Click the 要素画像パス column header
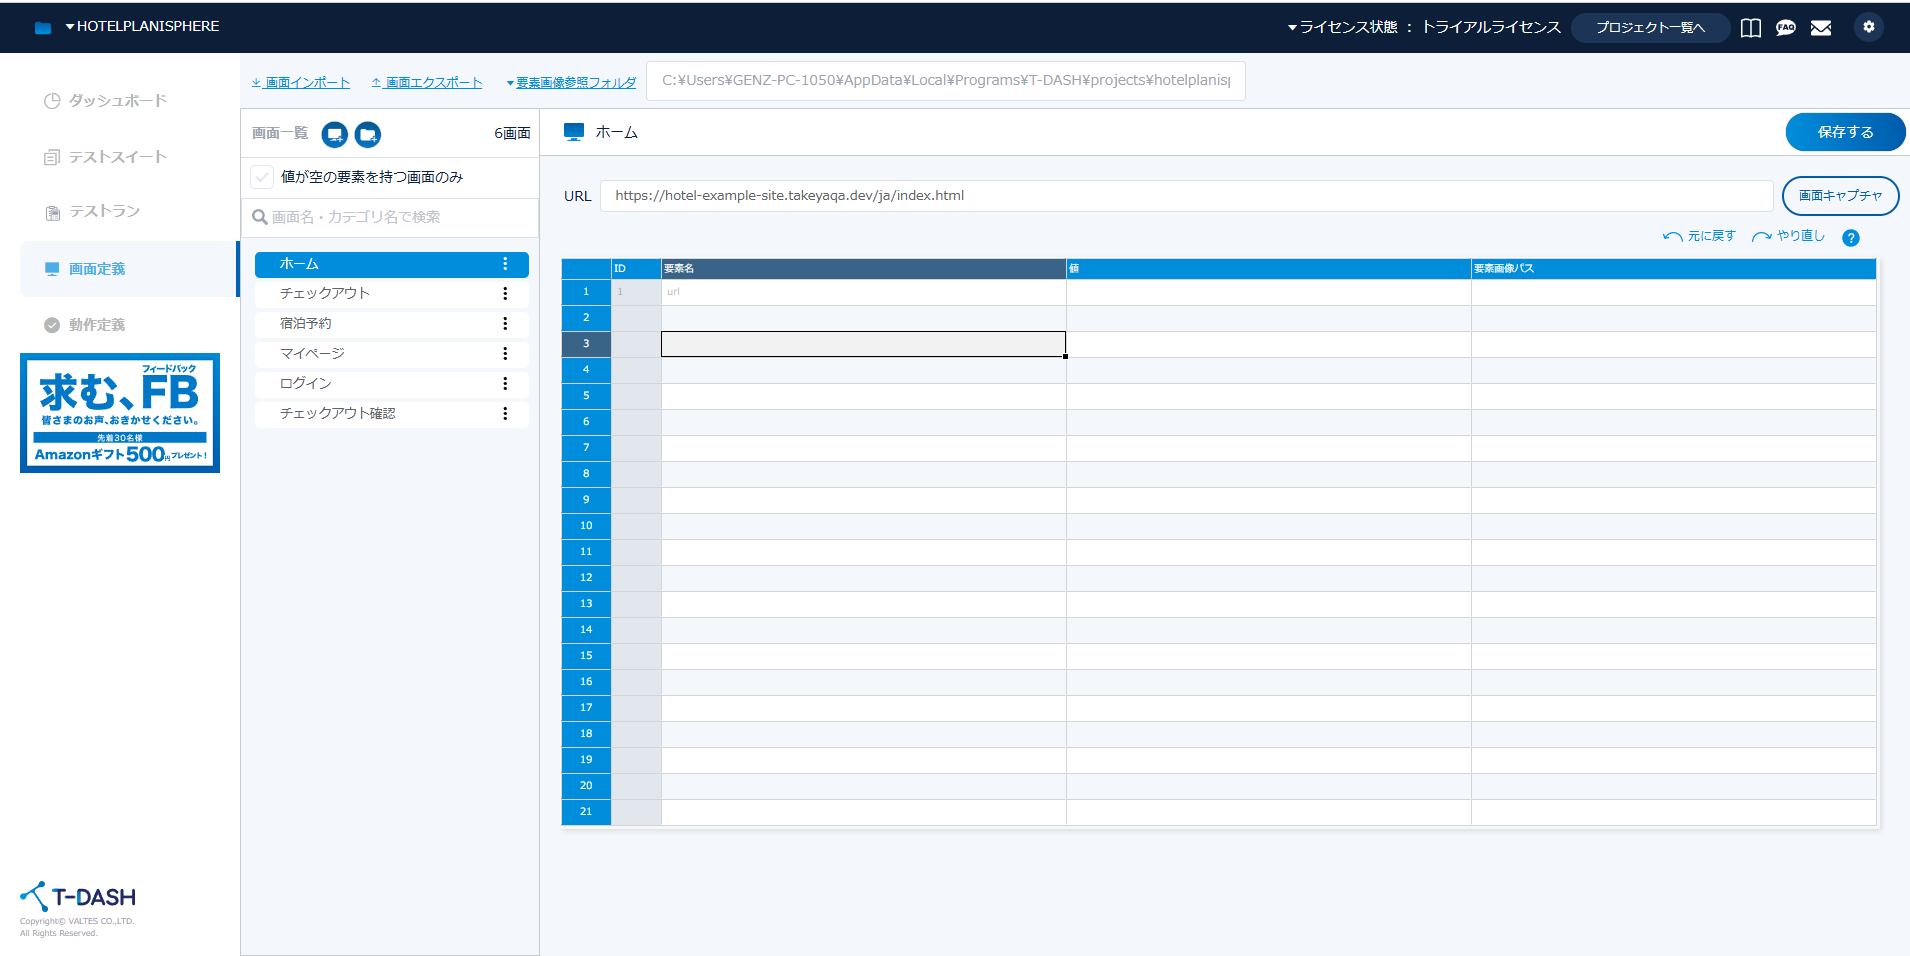1910x956 pixels. click(x=1673, y=269)
